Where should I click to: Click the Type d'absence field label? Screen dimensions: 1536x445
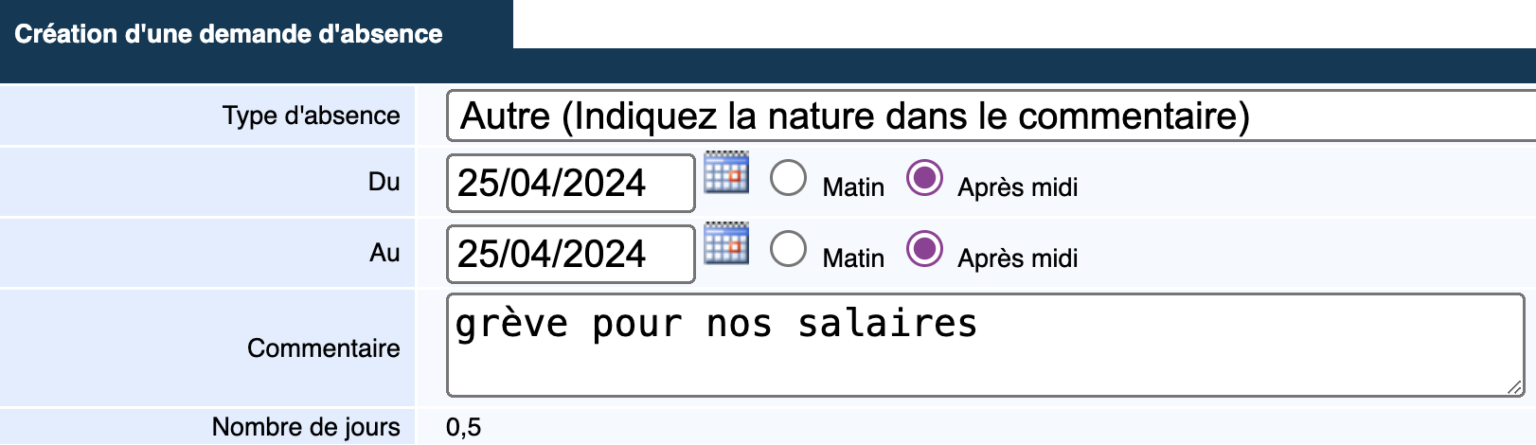pyautogui.click(x=311, y=115)
